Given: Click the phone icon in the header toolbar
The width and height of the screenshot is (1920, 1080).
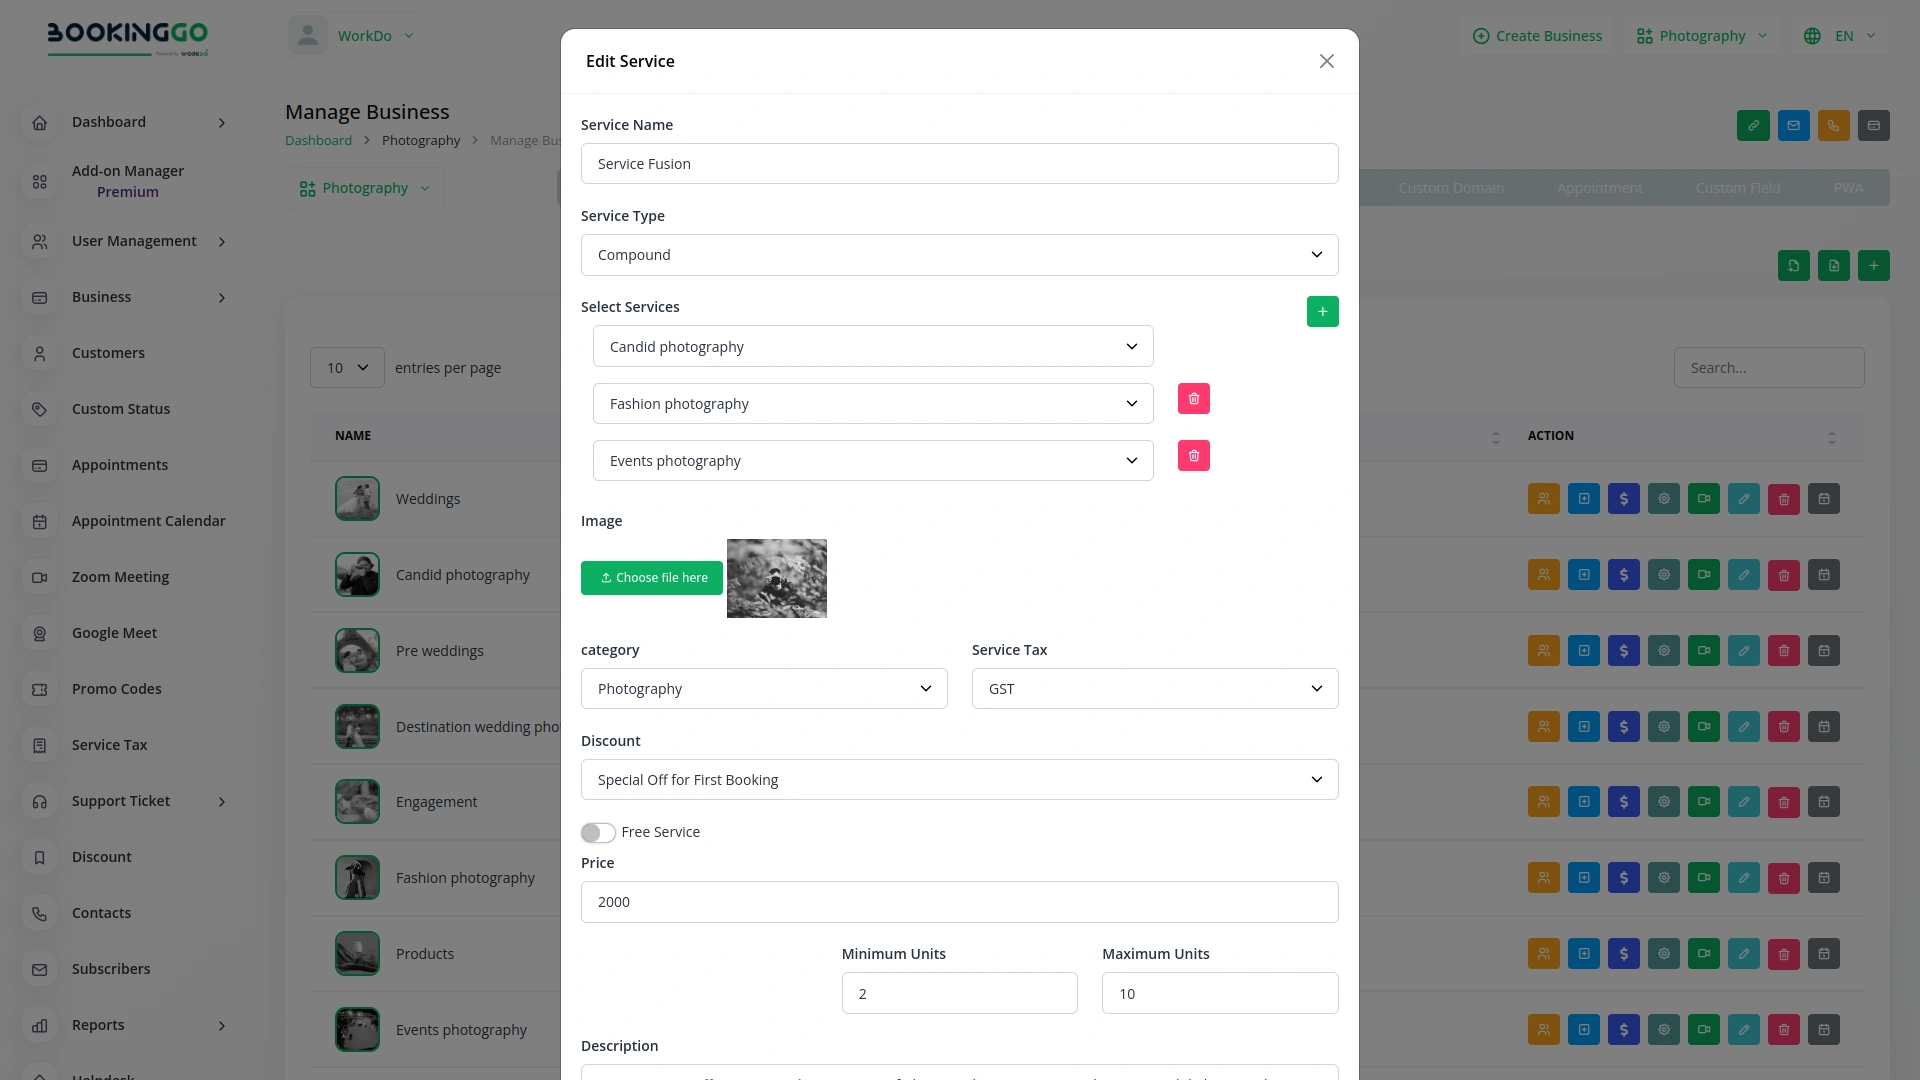Looking at the screenshot, I should [1833, 125].
